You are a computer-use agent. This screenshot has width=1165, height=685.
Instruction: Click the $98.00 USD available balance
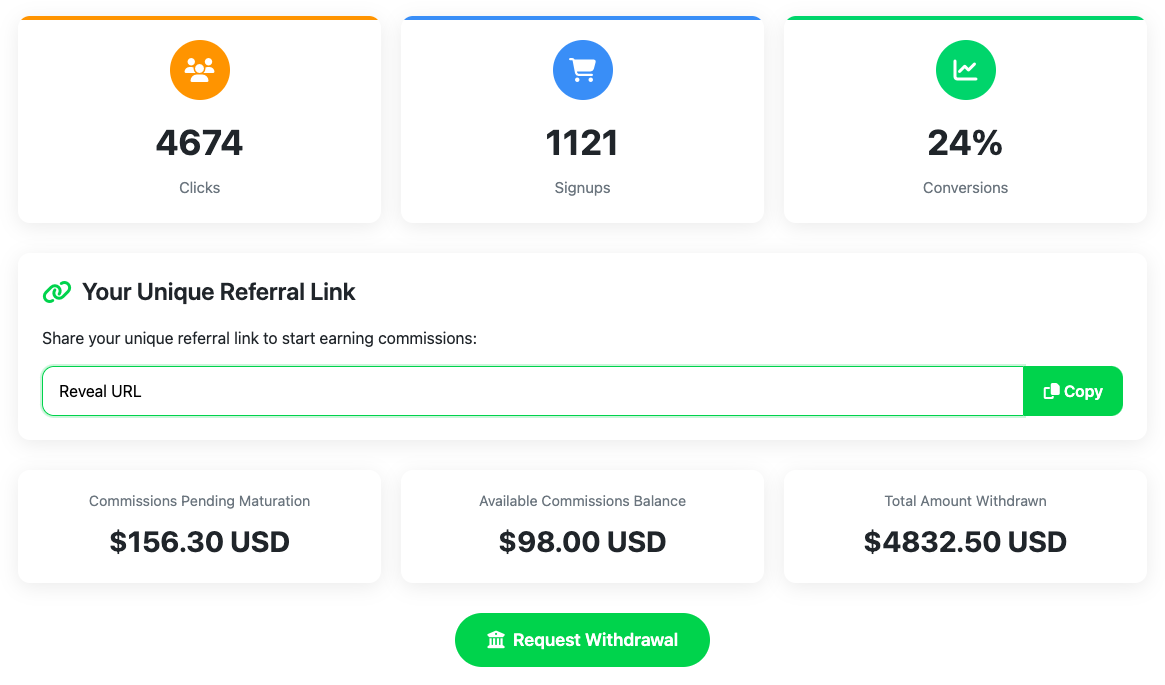click(x=582, y=542)
